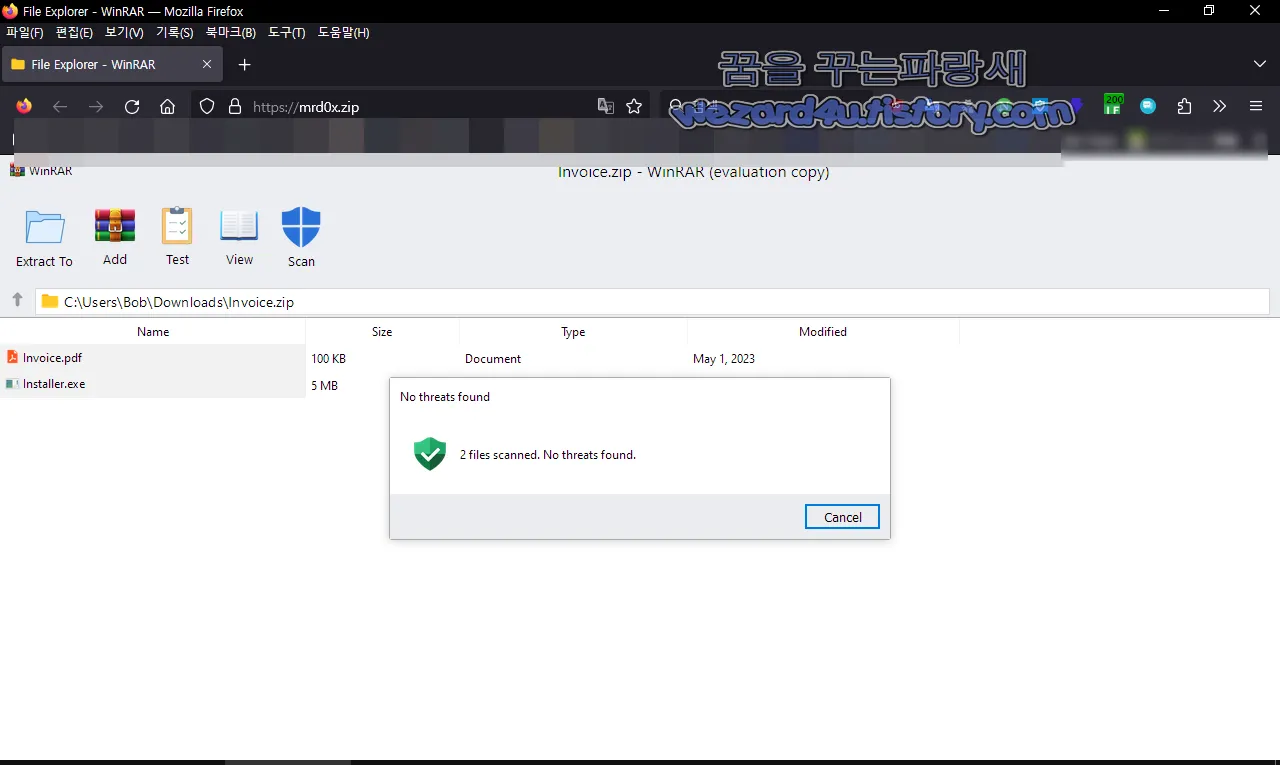
Task: Click the mrd0x.zip address bar URL
Action: [305, 107]
